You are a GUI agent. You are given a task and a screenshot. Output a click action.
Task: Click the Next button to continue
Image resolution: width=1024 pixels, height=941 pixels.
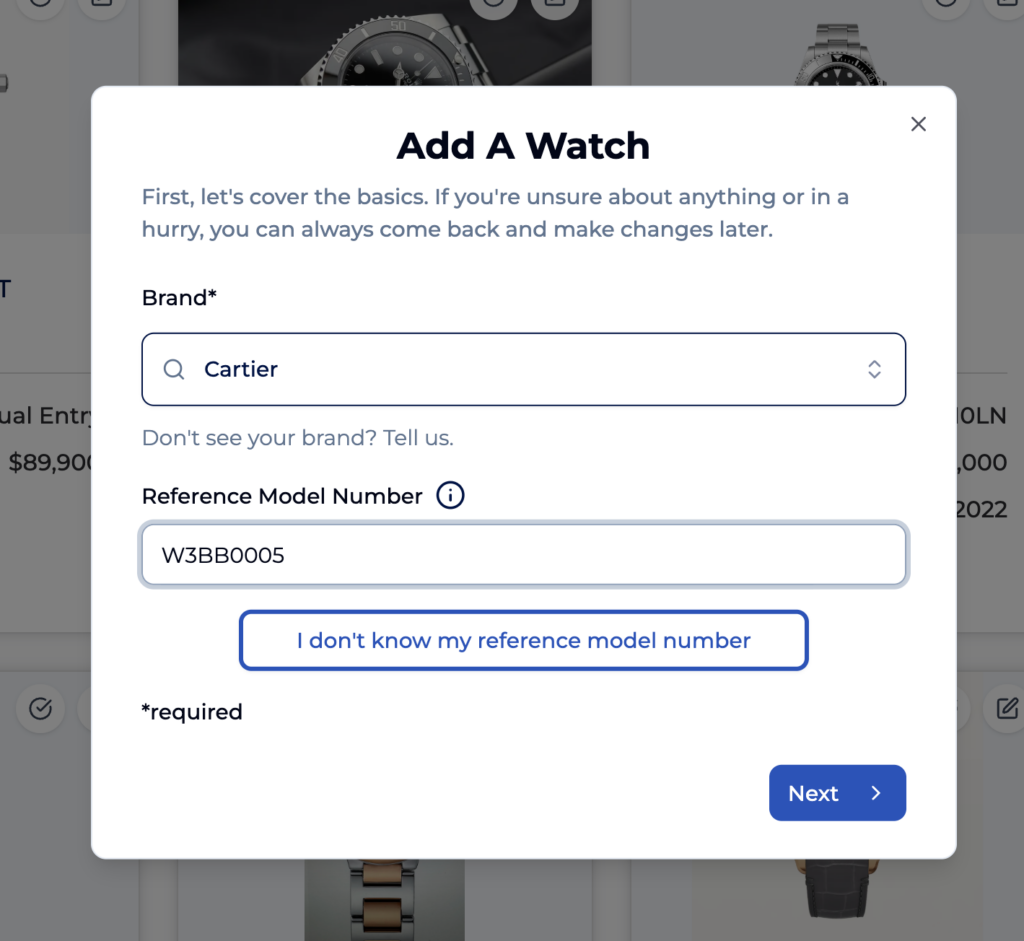click(x=837, y=793)
